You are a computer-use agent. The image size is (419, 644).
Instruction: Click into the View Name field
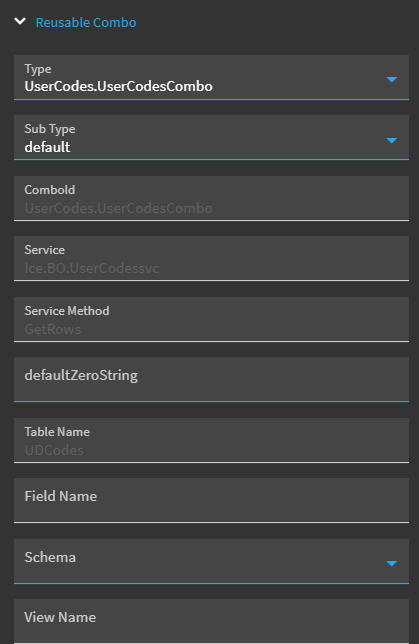click(x=211, y=621)
